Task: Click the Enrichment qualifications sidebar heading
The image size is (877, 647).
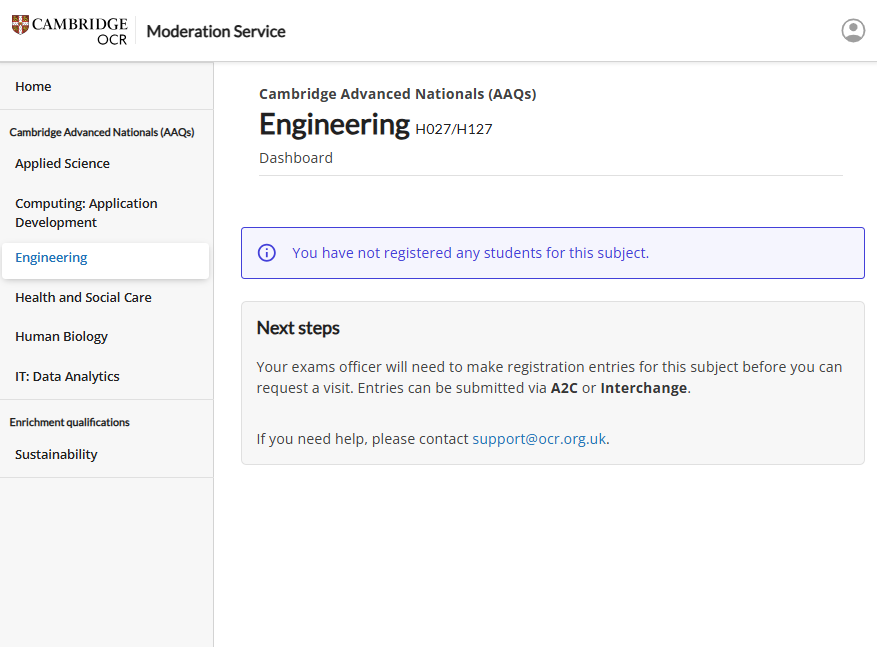Action: tap(69, 422)
